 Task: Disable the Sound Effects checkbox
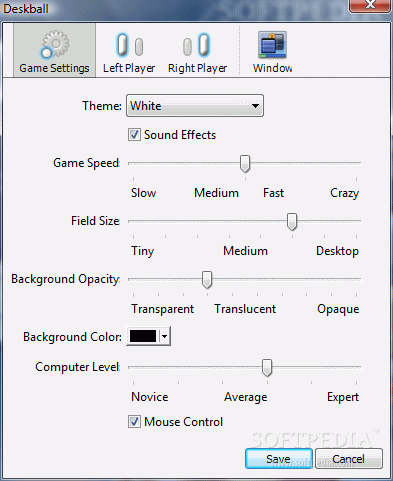pos(134,135)
